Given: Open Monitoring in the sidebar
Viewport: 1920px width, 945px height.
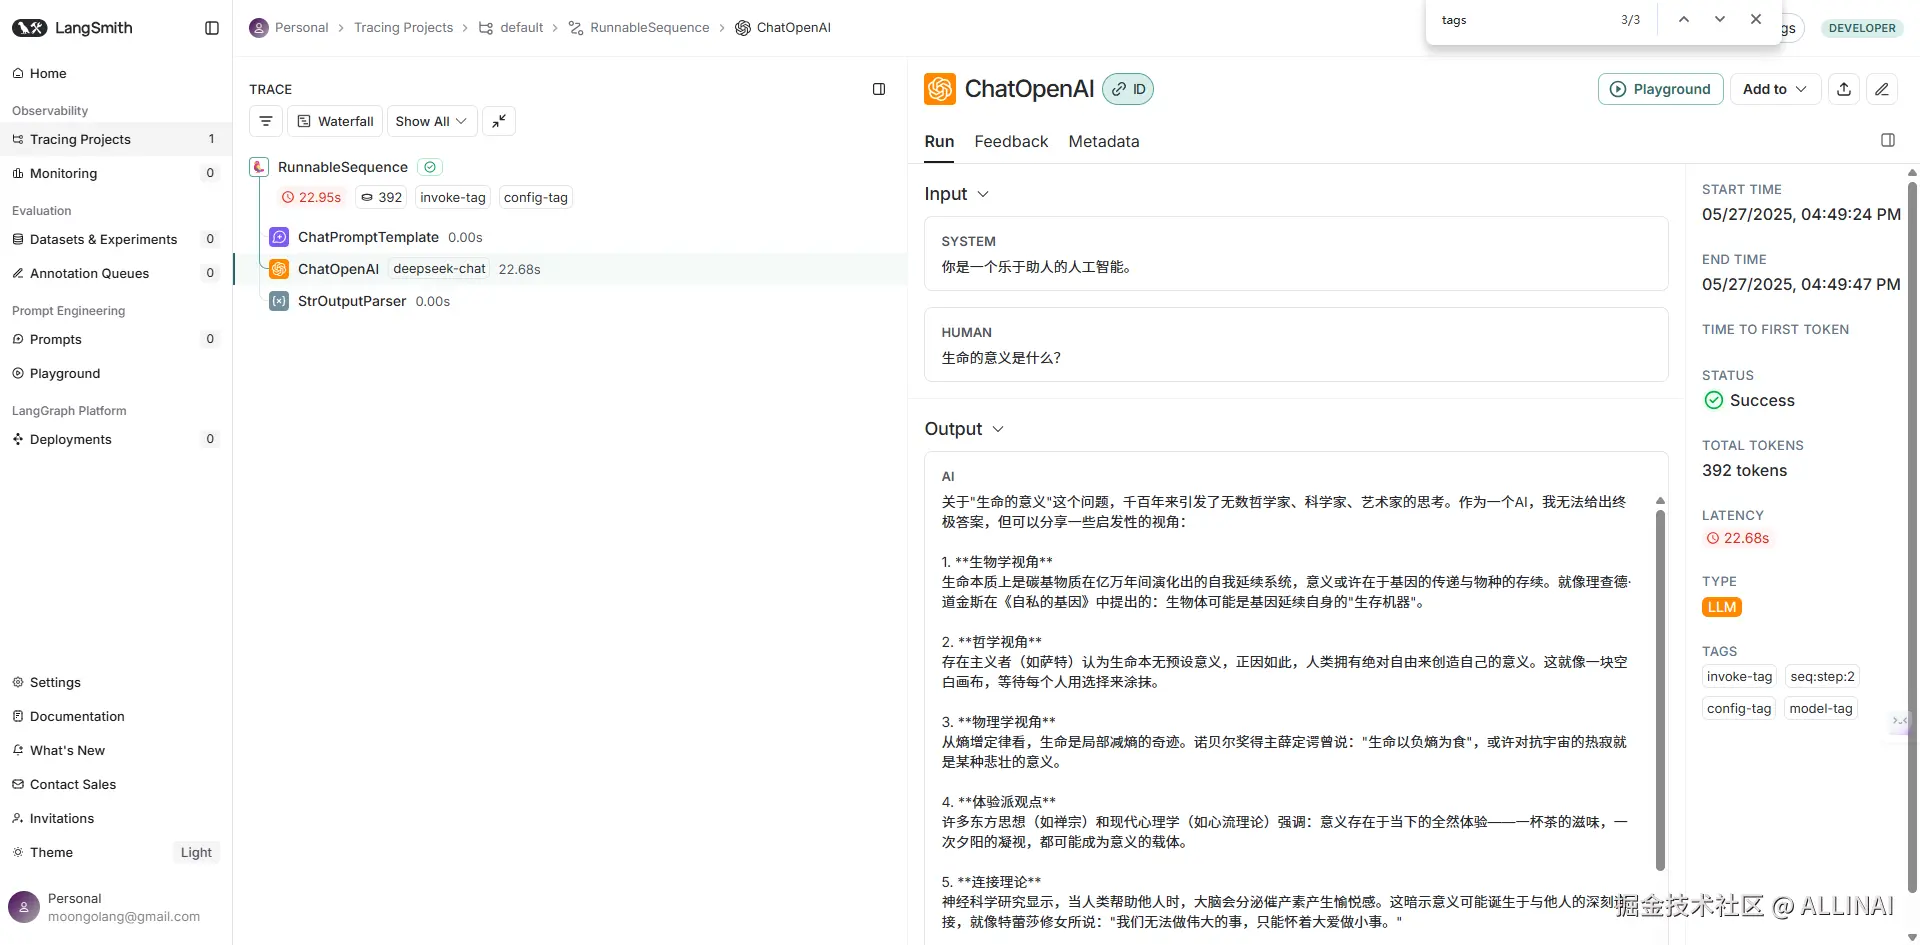Looking at the screenshot, I should click(x=116, y=173).
